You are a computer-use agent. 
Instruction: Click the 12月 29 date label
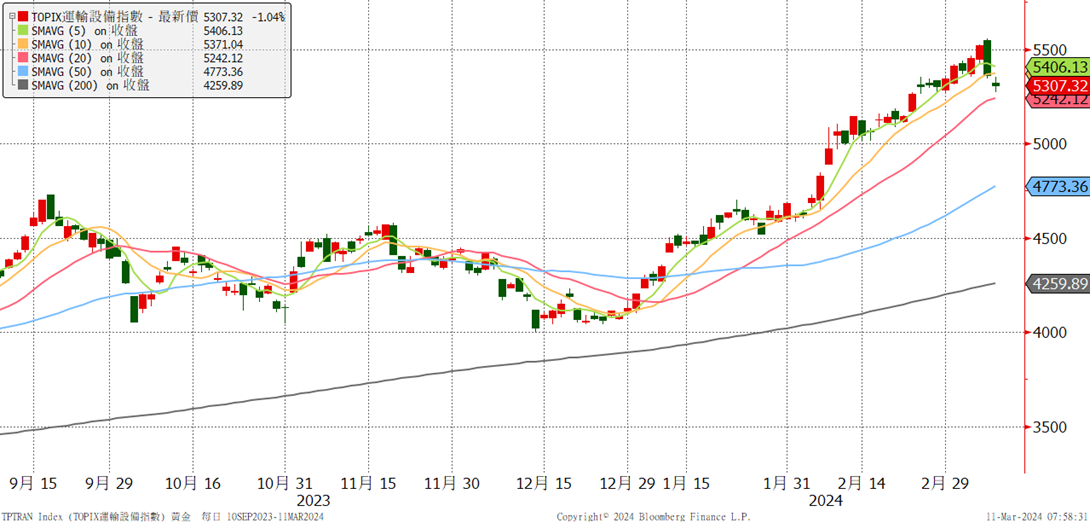628,483
